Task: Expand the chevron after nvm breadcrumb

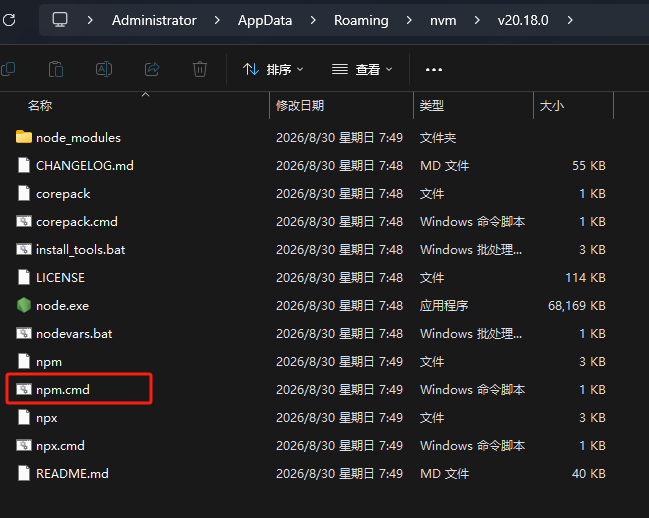Action: (477, 20)
